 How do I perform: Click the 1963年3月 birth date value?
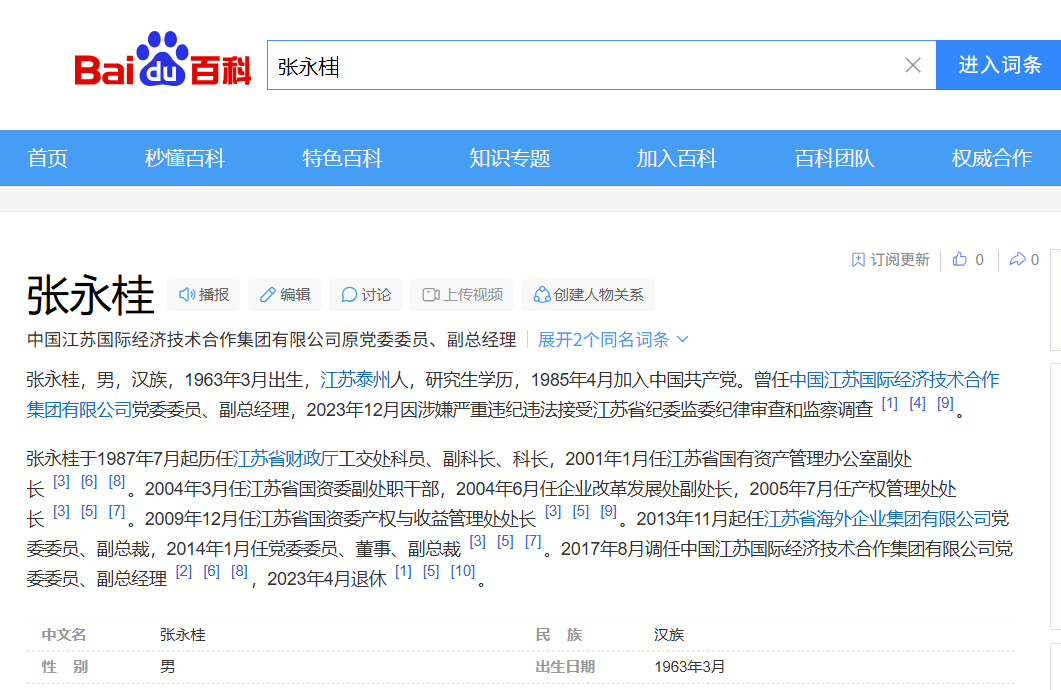(690, 667)
